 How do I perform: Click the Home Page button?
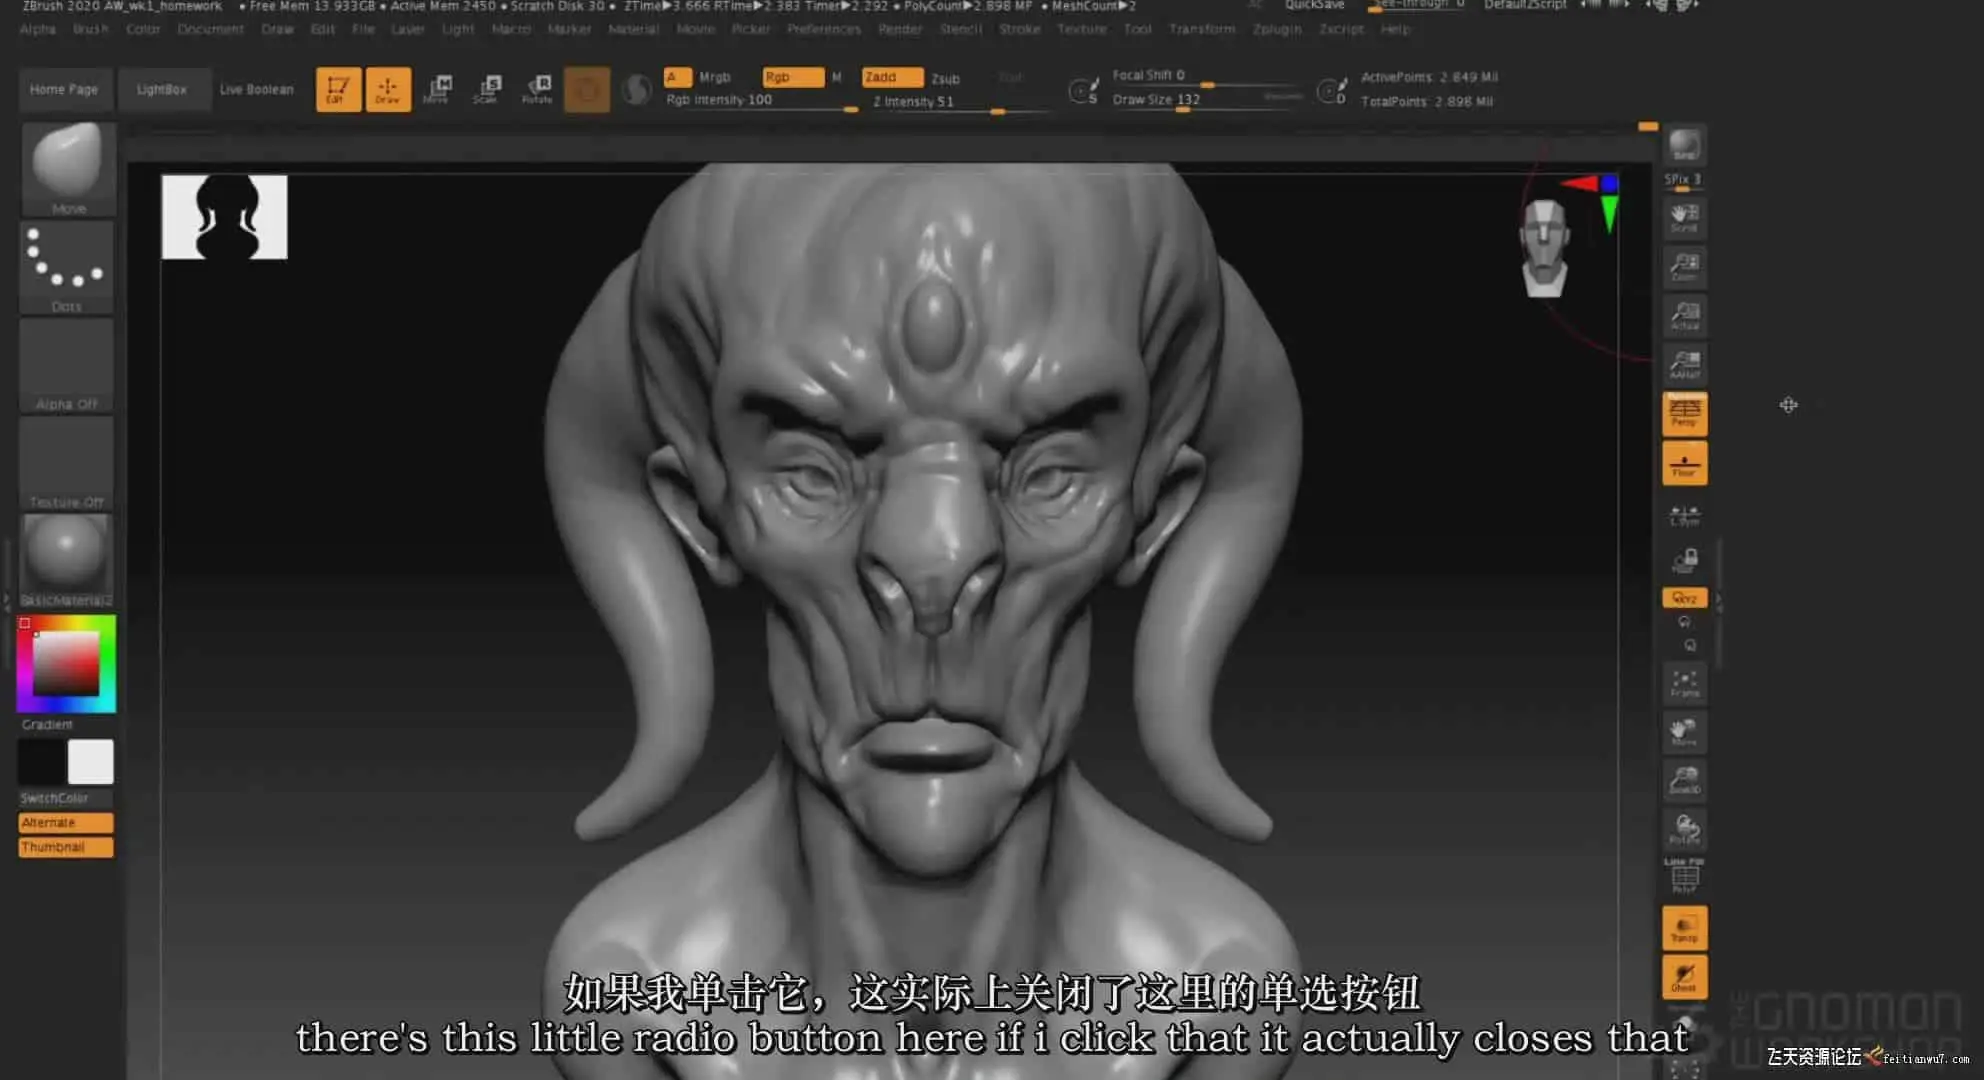click(64, 89)
